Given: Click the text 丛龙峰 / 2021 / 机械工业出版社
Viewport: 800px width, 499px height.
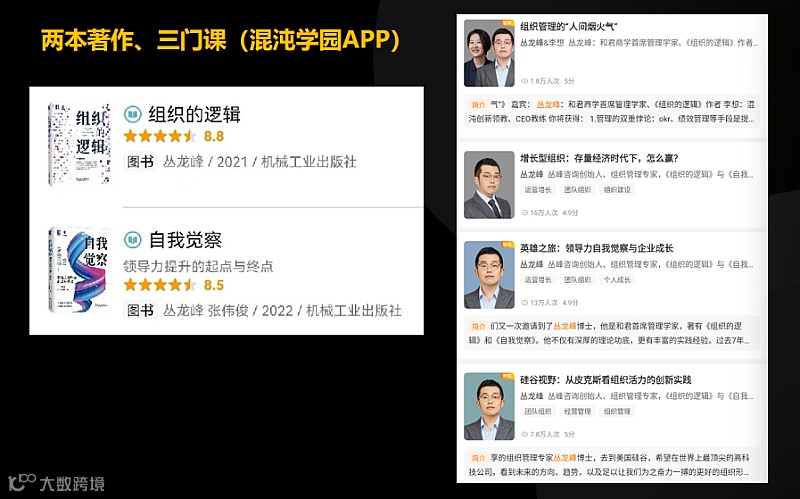Looking at the screenshot, I should 260,162.
